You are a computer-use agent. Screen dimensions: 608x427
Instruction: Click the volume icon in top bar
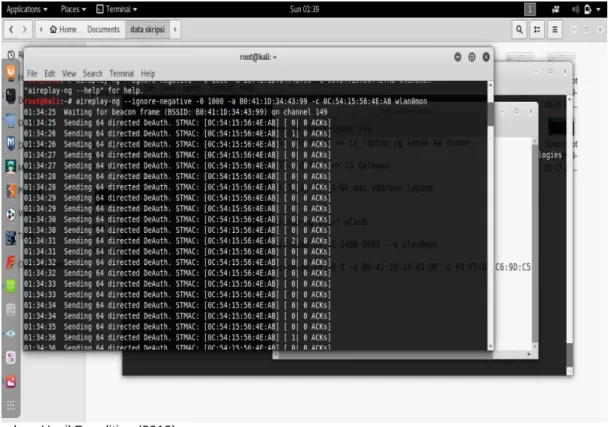click(x=575, y=9)
